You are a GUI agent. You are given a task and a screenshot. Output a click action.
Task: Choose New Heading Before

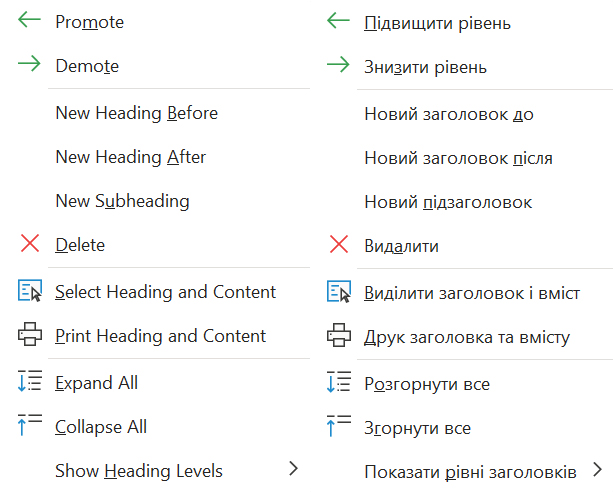click(136, 113)
